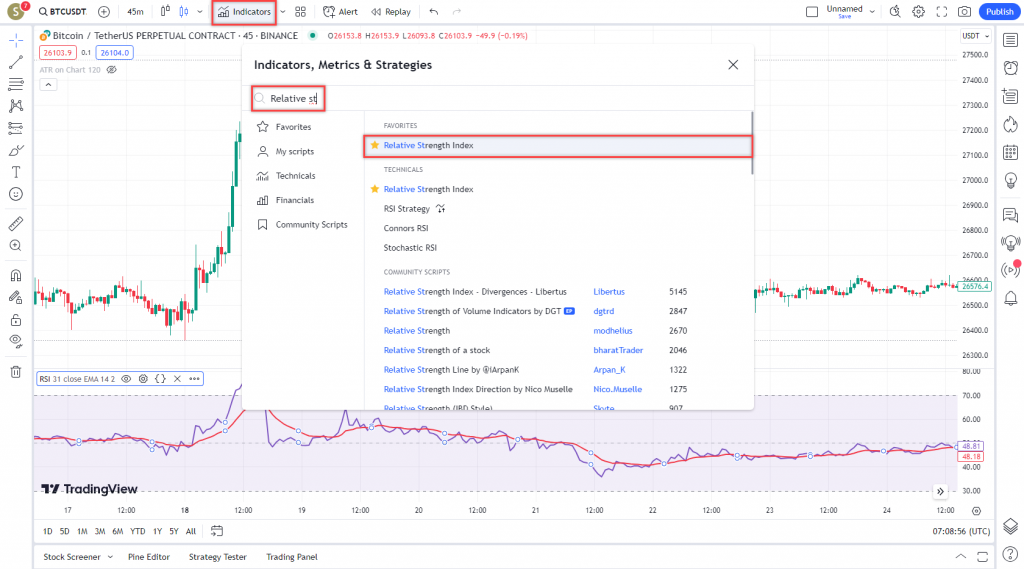Choose Connors RSI from results
Viewport: 1024px width, 569px height.
(406, 228)
